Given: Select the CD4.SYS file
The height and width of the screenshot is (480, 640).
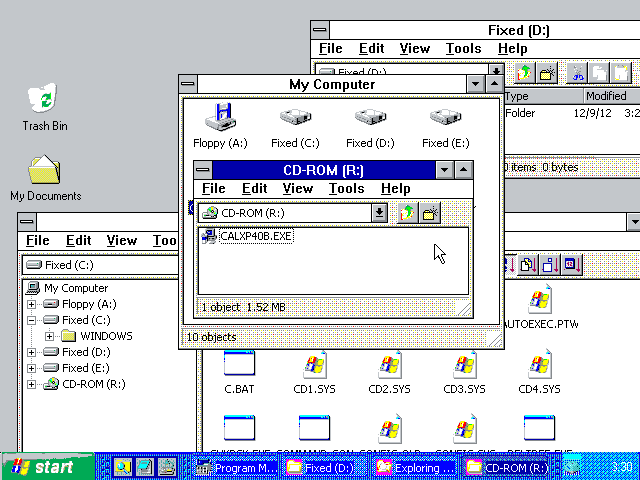Looking at the screenshot, I should coord(539,370).
